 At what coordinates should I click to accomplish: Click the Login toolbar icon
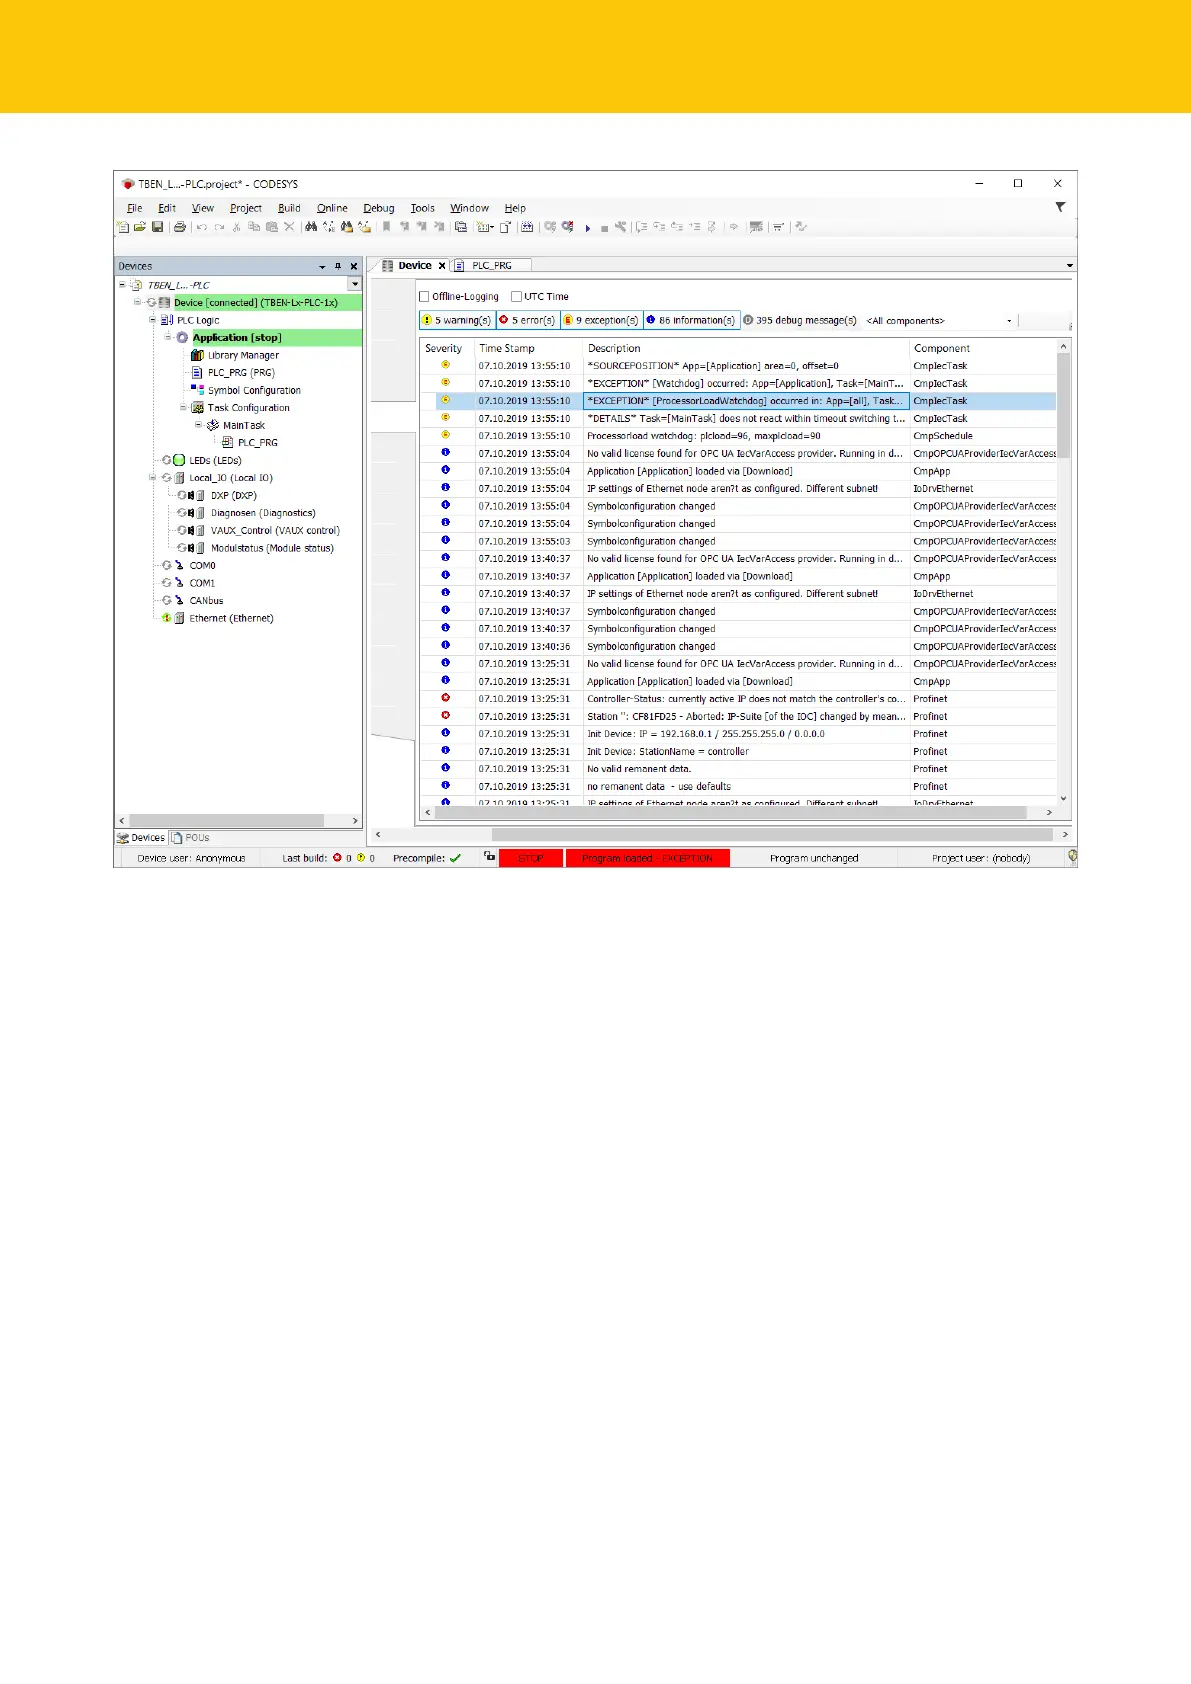pyautogui.click(x=550, y=227)
